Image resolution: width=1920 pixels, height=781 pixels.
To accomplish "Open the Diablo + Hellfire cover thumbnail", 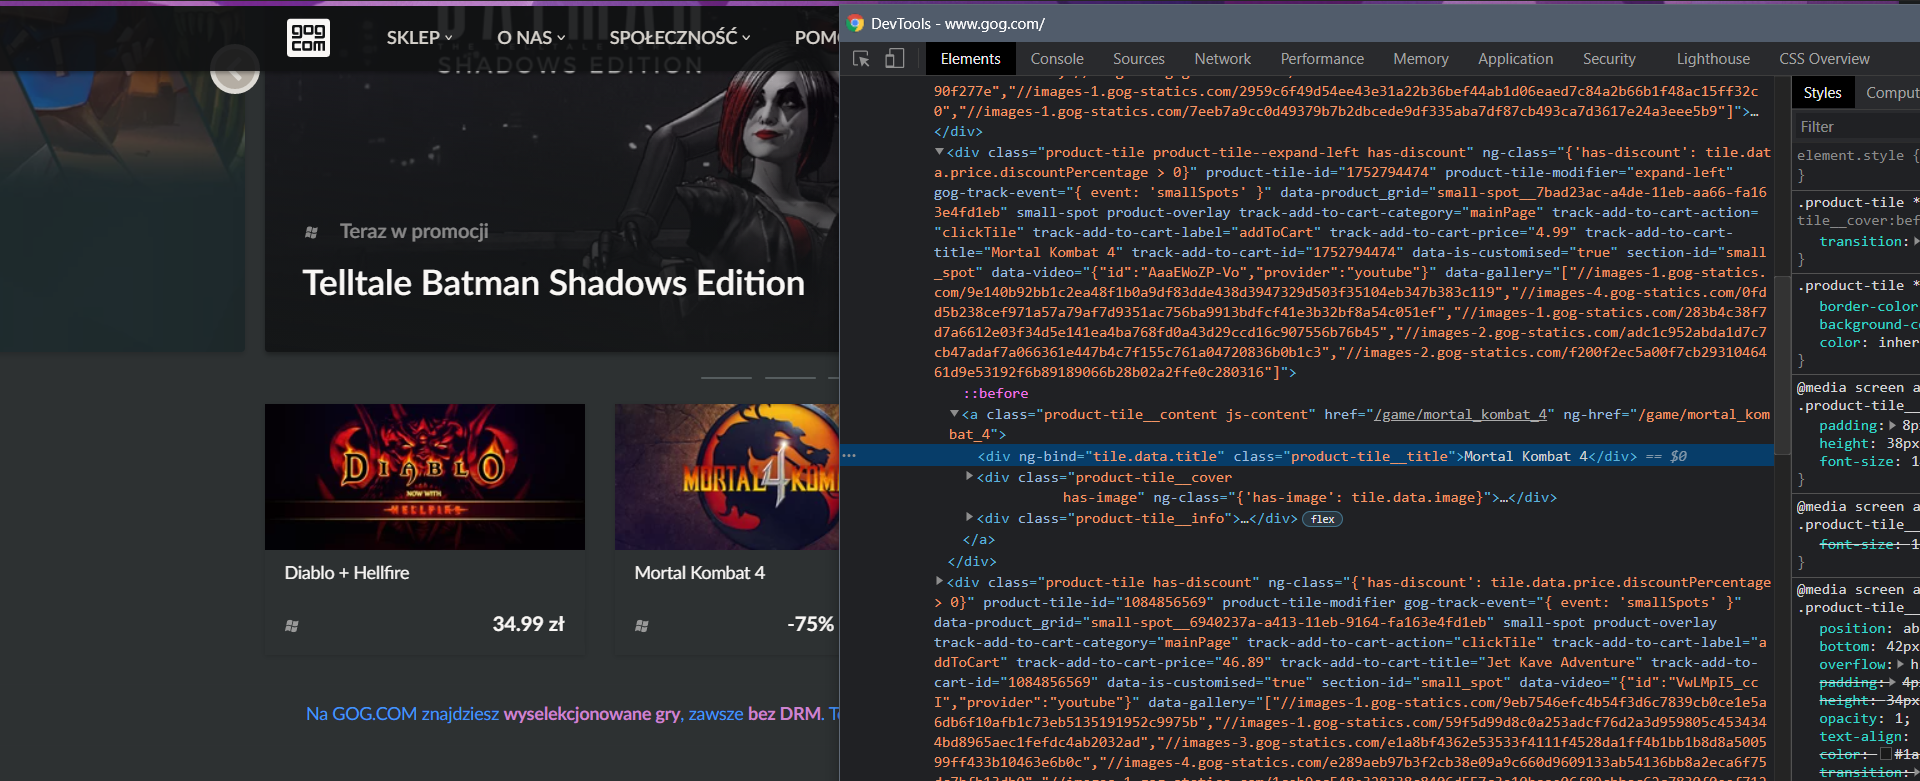I will tap(425, 477).
